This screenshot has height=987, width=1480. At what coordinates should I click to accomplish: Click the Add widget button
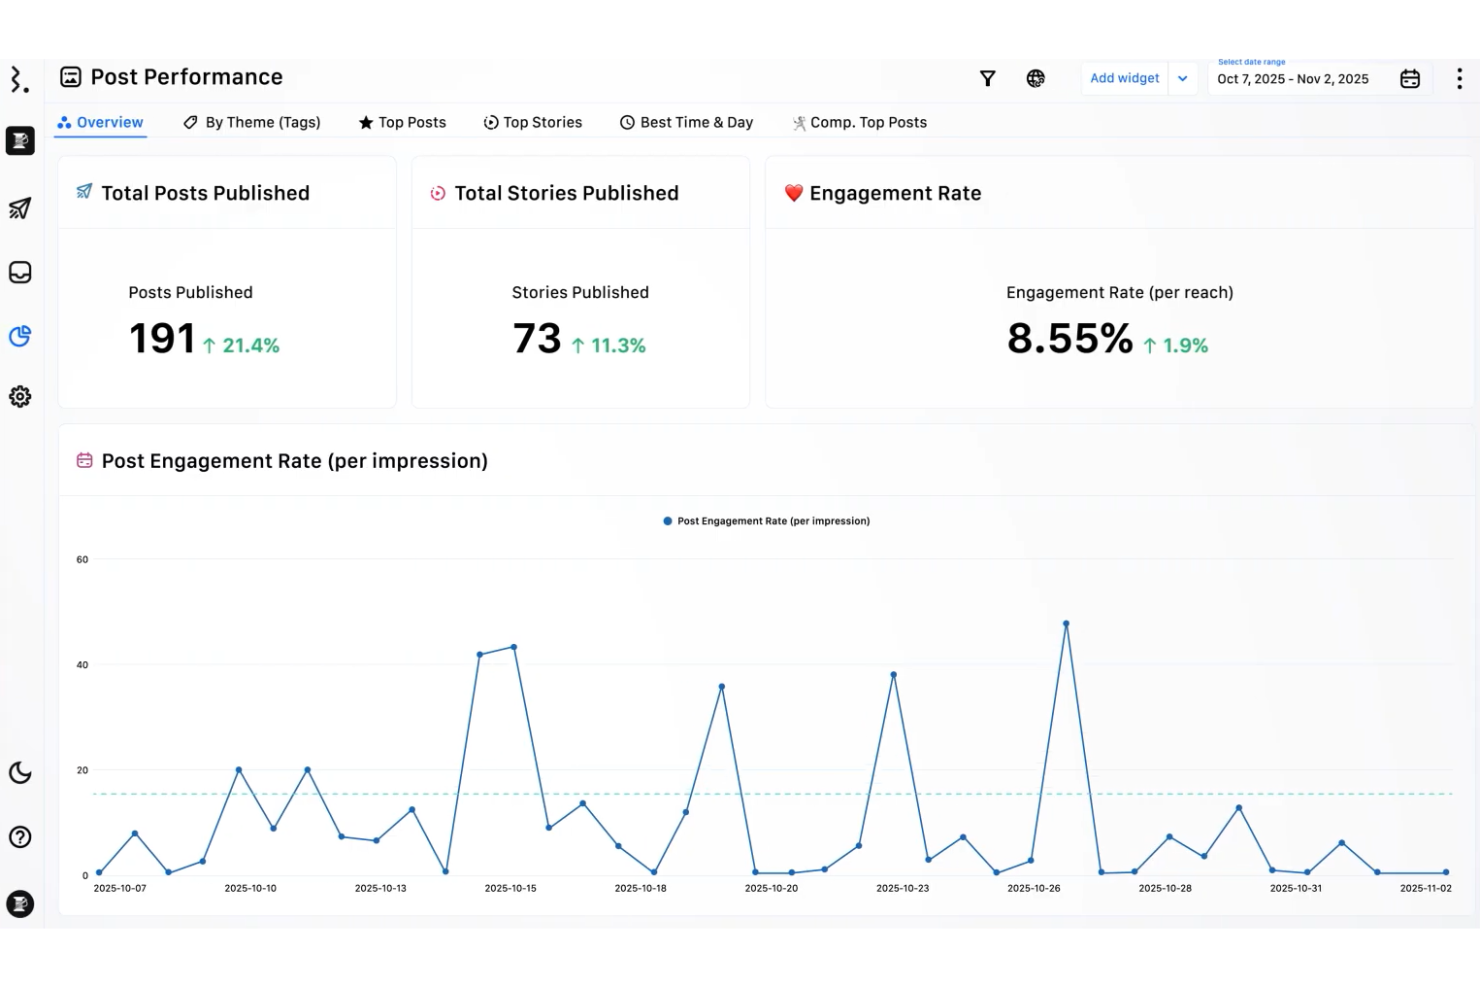click(x=1124, y=78)
